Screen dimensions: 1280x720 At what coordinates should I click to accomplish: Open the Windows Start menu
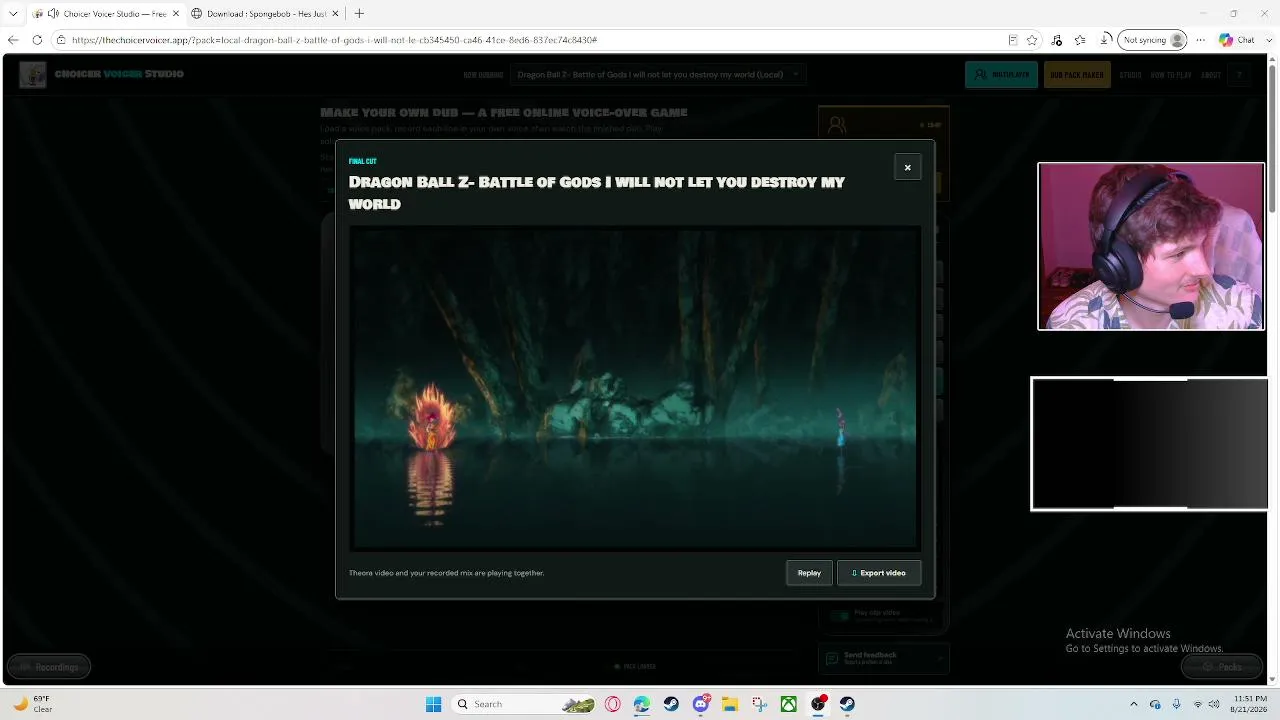pyautogui.click(x=433, y=704)
